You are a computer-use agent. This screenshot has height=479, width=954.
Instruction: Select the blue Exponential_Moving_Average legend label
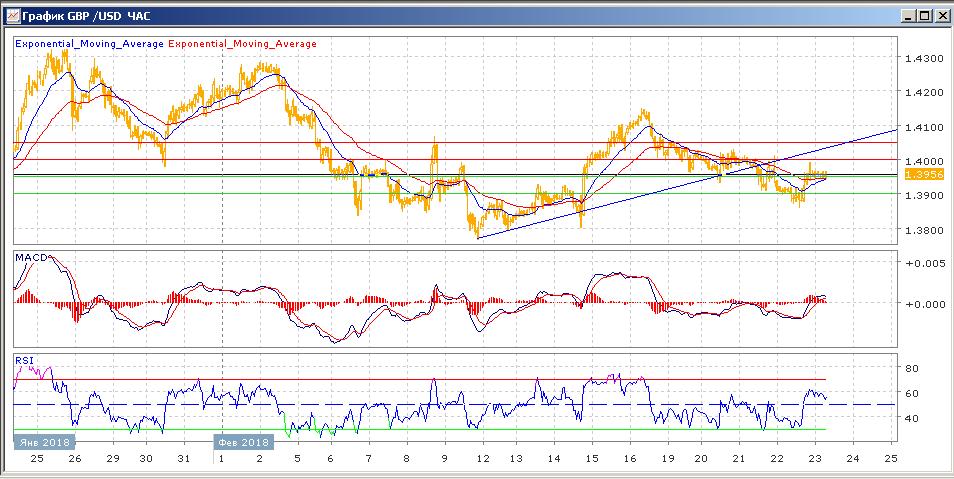tap(90, 44)
